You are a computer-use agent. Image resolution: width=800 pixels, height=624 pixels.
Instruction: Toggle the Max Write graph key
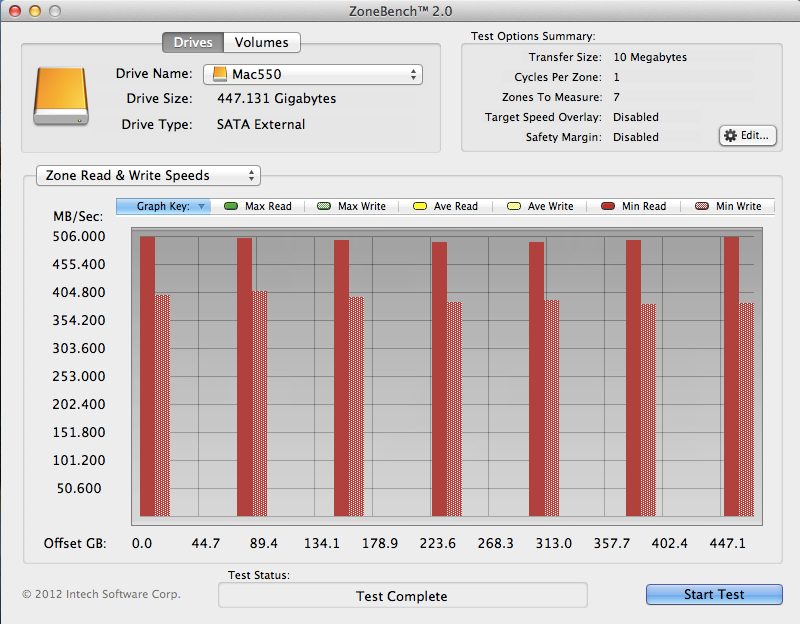coord(323,207)
